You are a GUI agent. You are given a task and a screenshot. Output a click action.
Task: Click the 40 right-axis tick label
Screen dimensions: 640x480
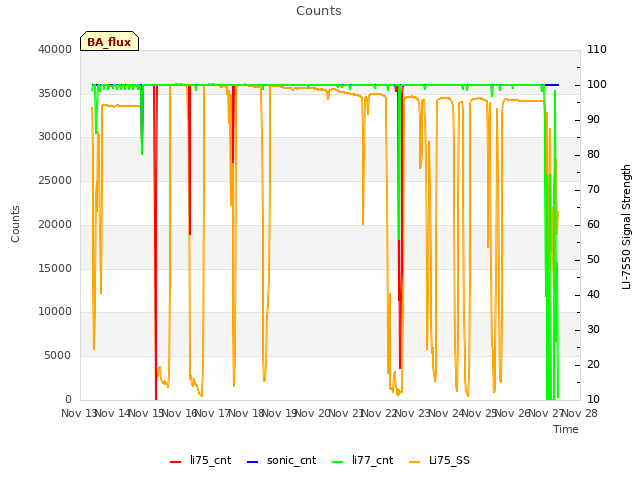click(593, 295)
